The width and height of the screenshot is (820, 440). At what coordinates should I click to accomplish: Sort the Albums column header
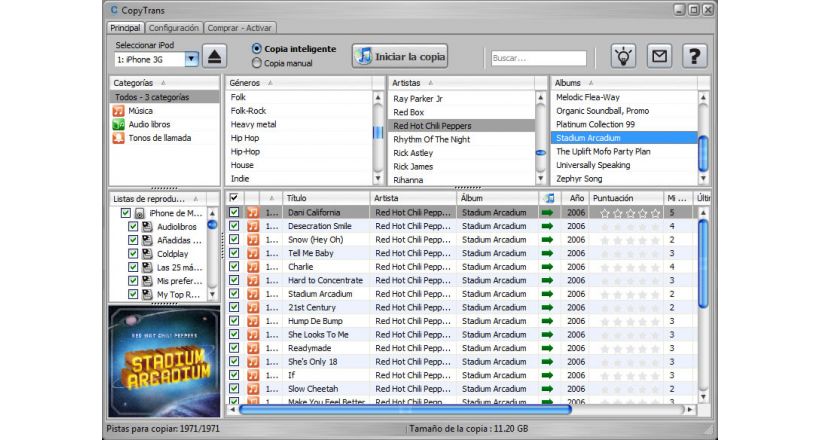tap(624, 83)
